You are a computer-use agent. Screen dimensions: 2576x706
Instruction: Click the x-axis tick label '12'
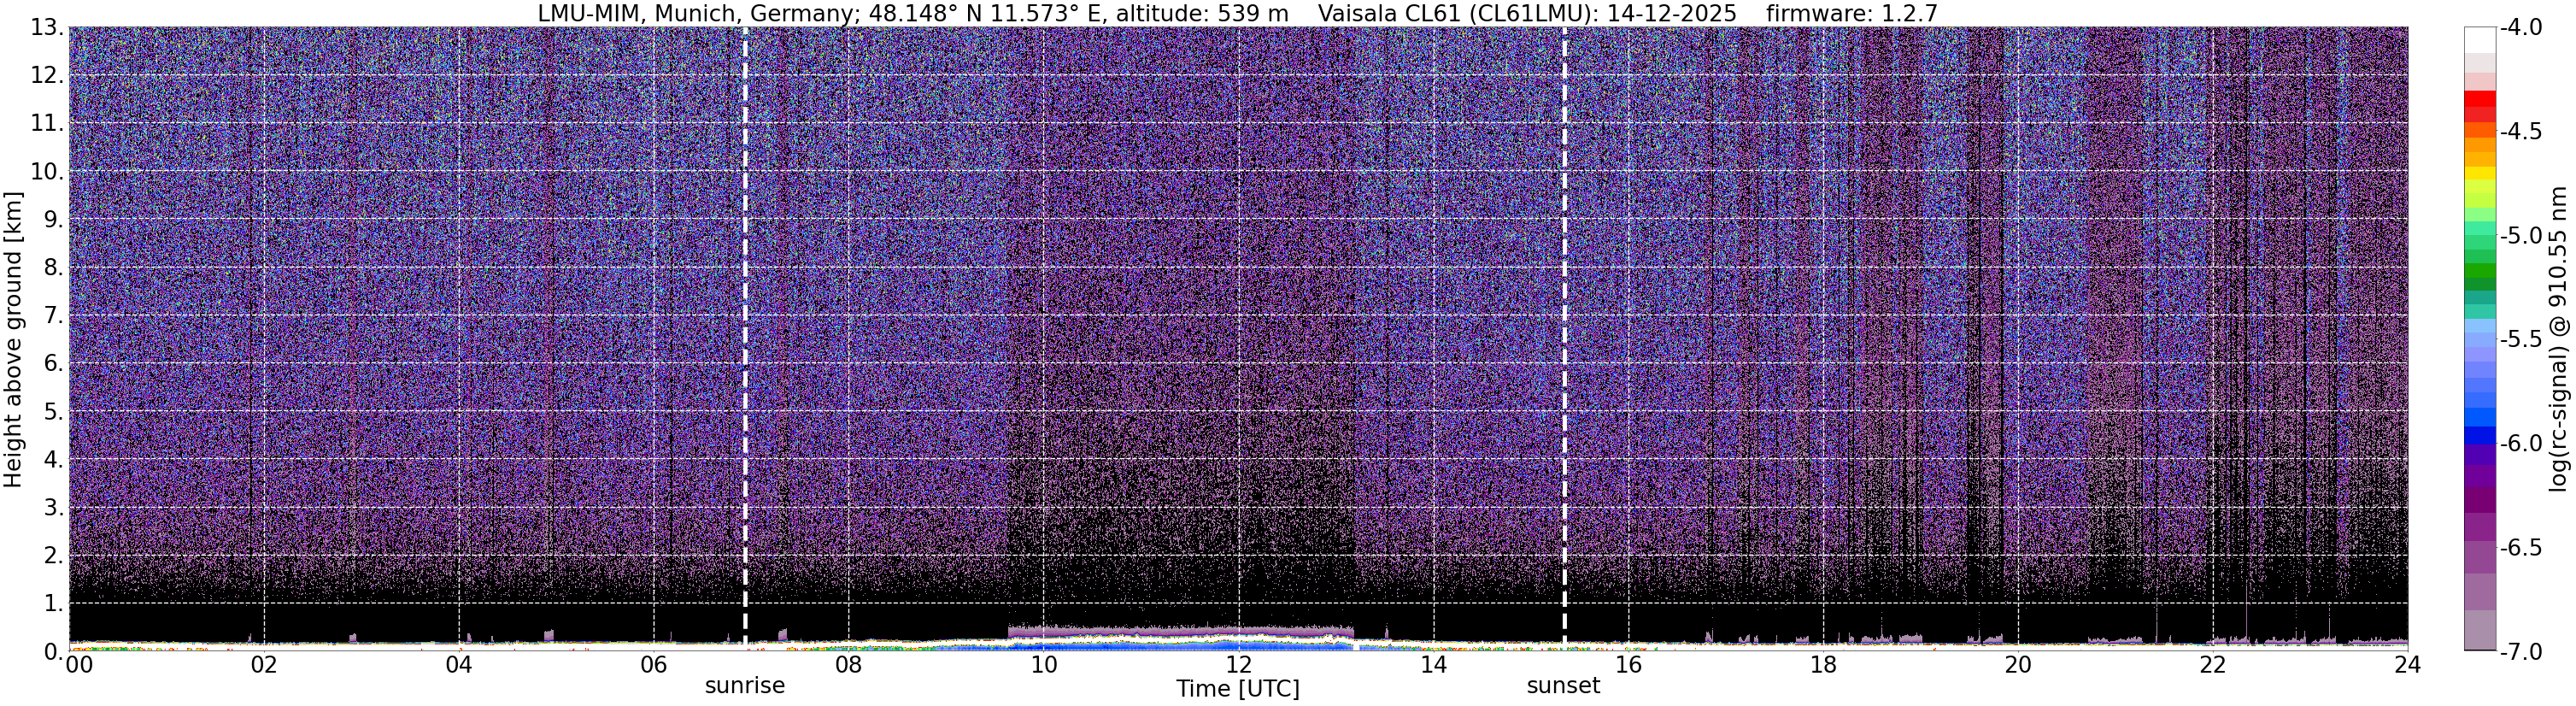click(x=1238, y=665)
